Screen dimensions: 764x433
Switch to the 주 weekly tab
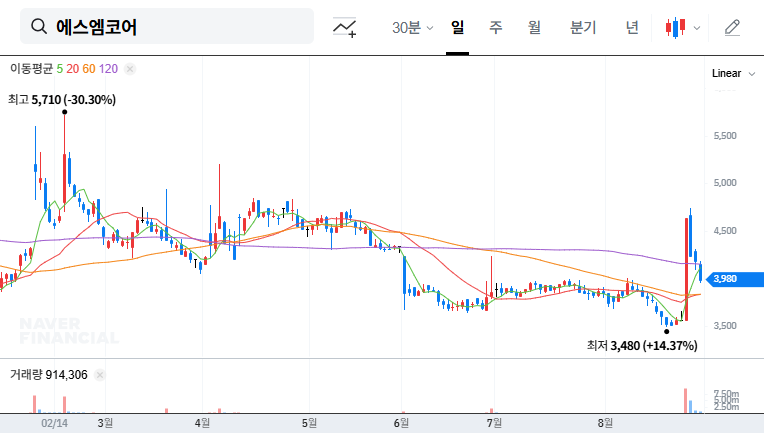click(x=496, y=28)
